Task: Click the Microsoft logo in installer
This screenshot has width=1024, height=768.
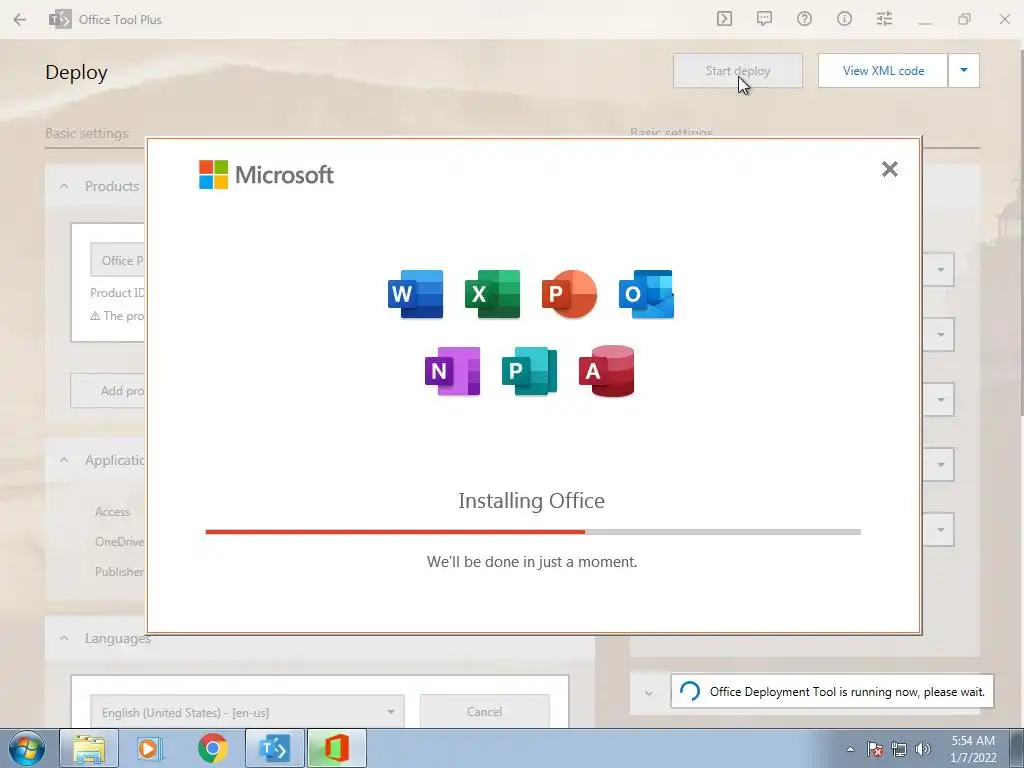Action: [266, 174]
